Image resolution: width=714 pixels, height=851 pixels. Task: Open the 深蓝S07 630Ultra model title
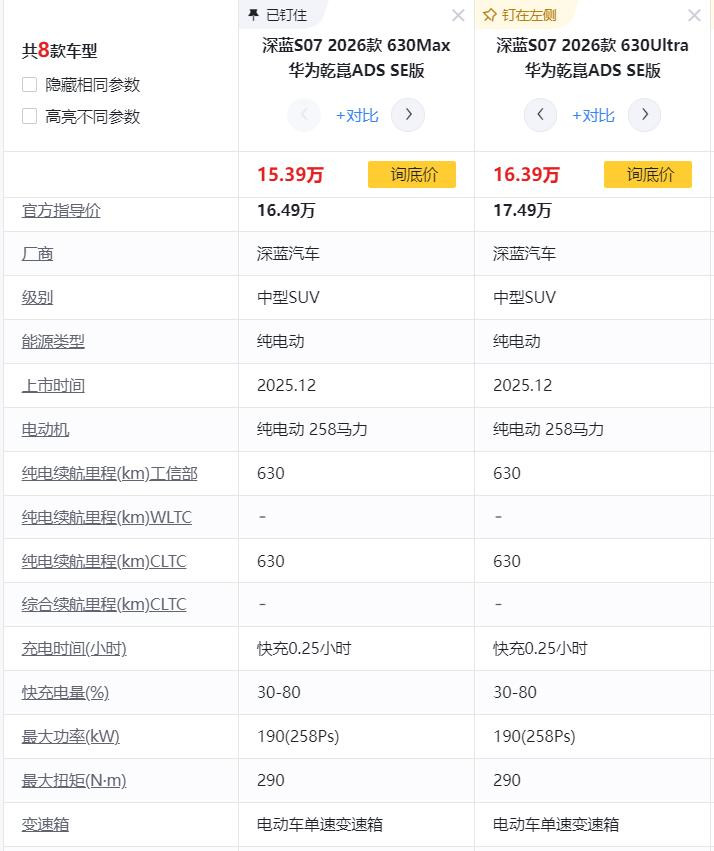tap(592, 58)
